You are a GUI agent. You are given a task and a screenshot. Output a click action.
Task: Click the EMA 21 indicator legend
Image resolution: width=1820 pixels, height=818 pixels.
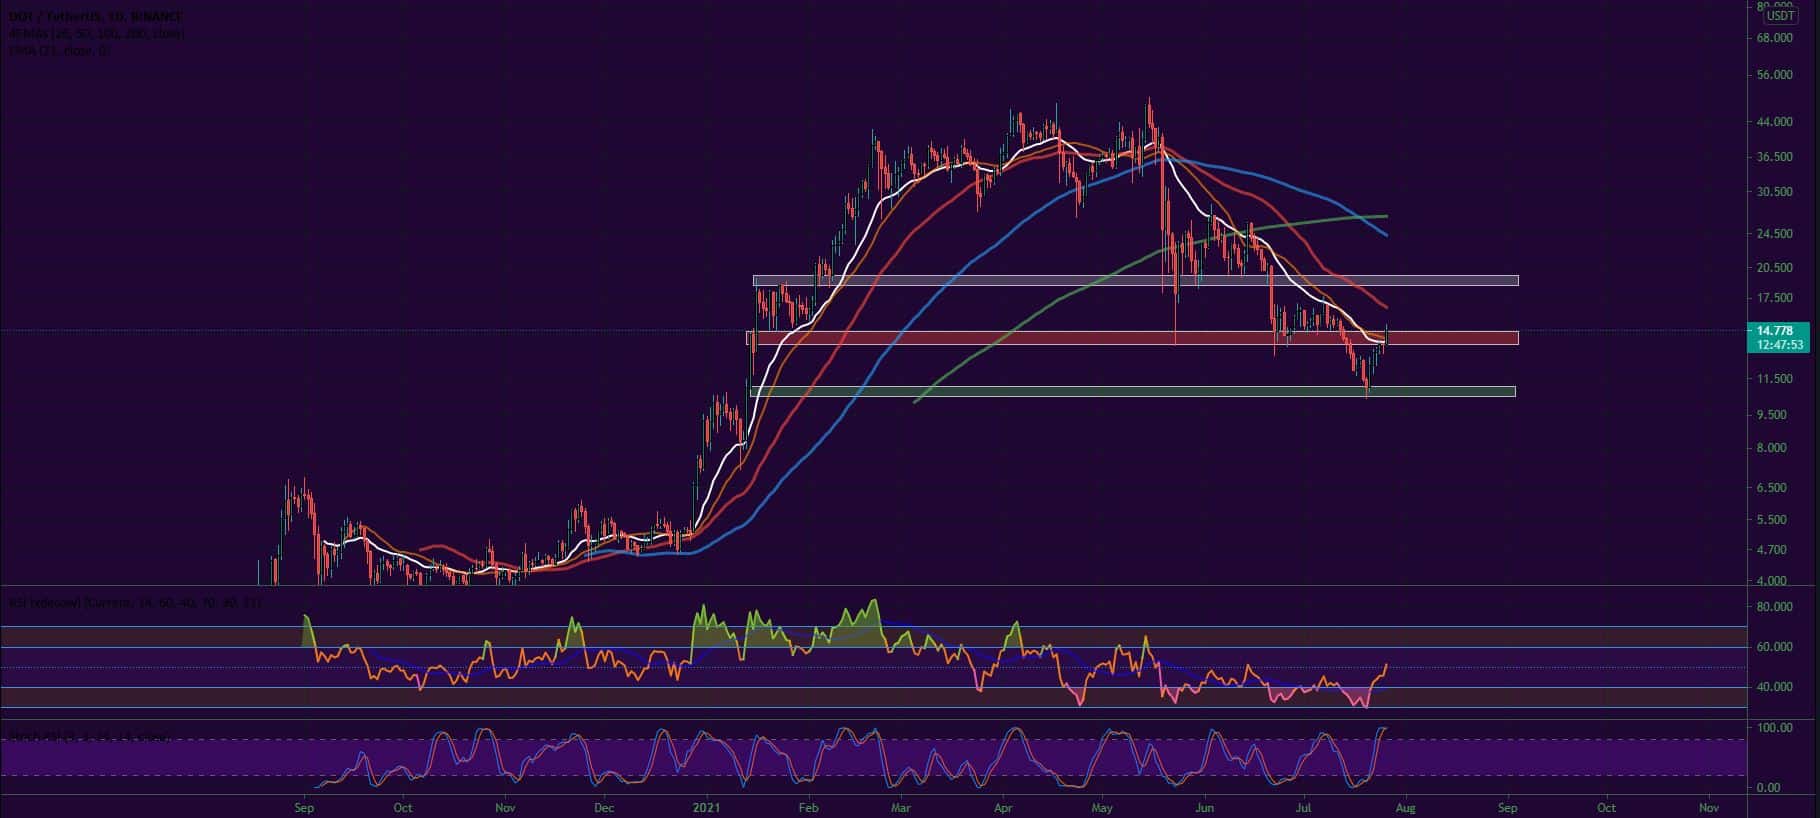59,50
